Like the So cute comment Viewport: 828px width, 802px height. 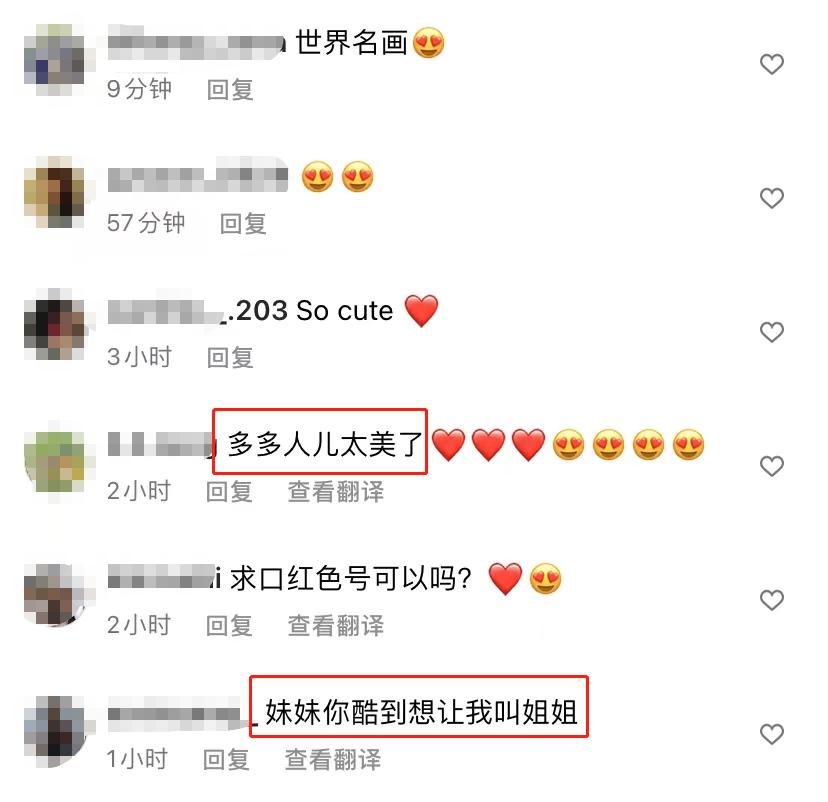(771, 333)
